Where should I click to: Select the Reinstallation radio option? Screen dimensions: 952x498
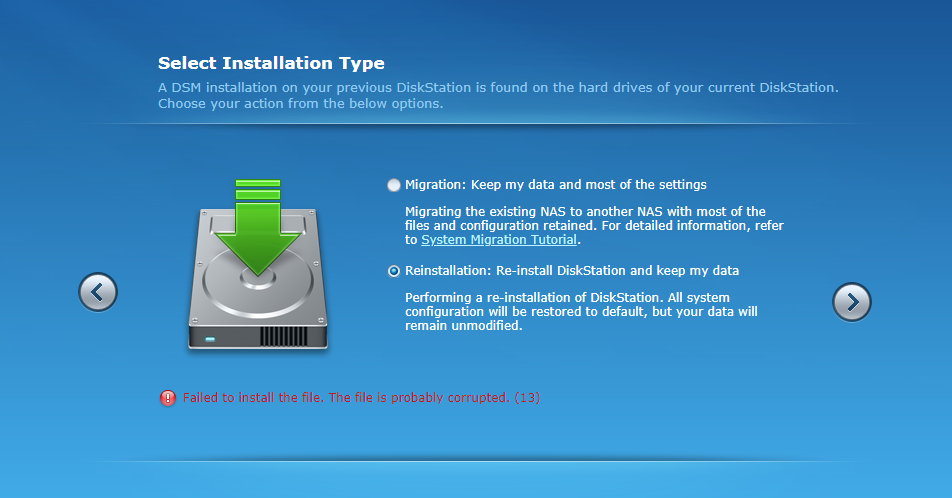pos(394,271)
